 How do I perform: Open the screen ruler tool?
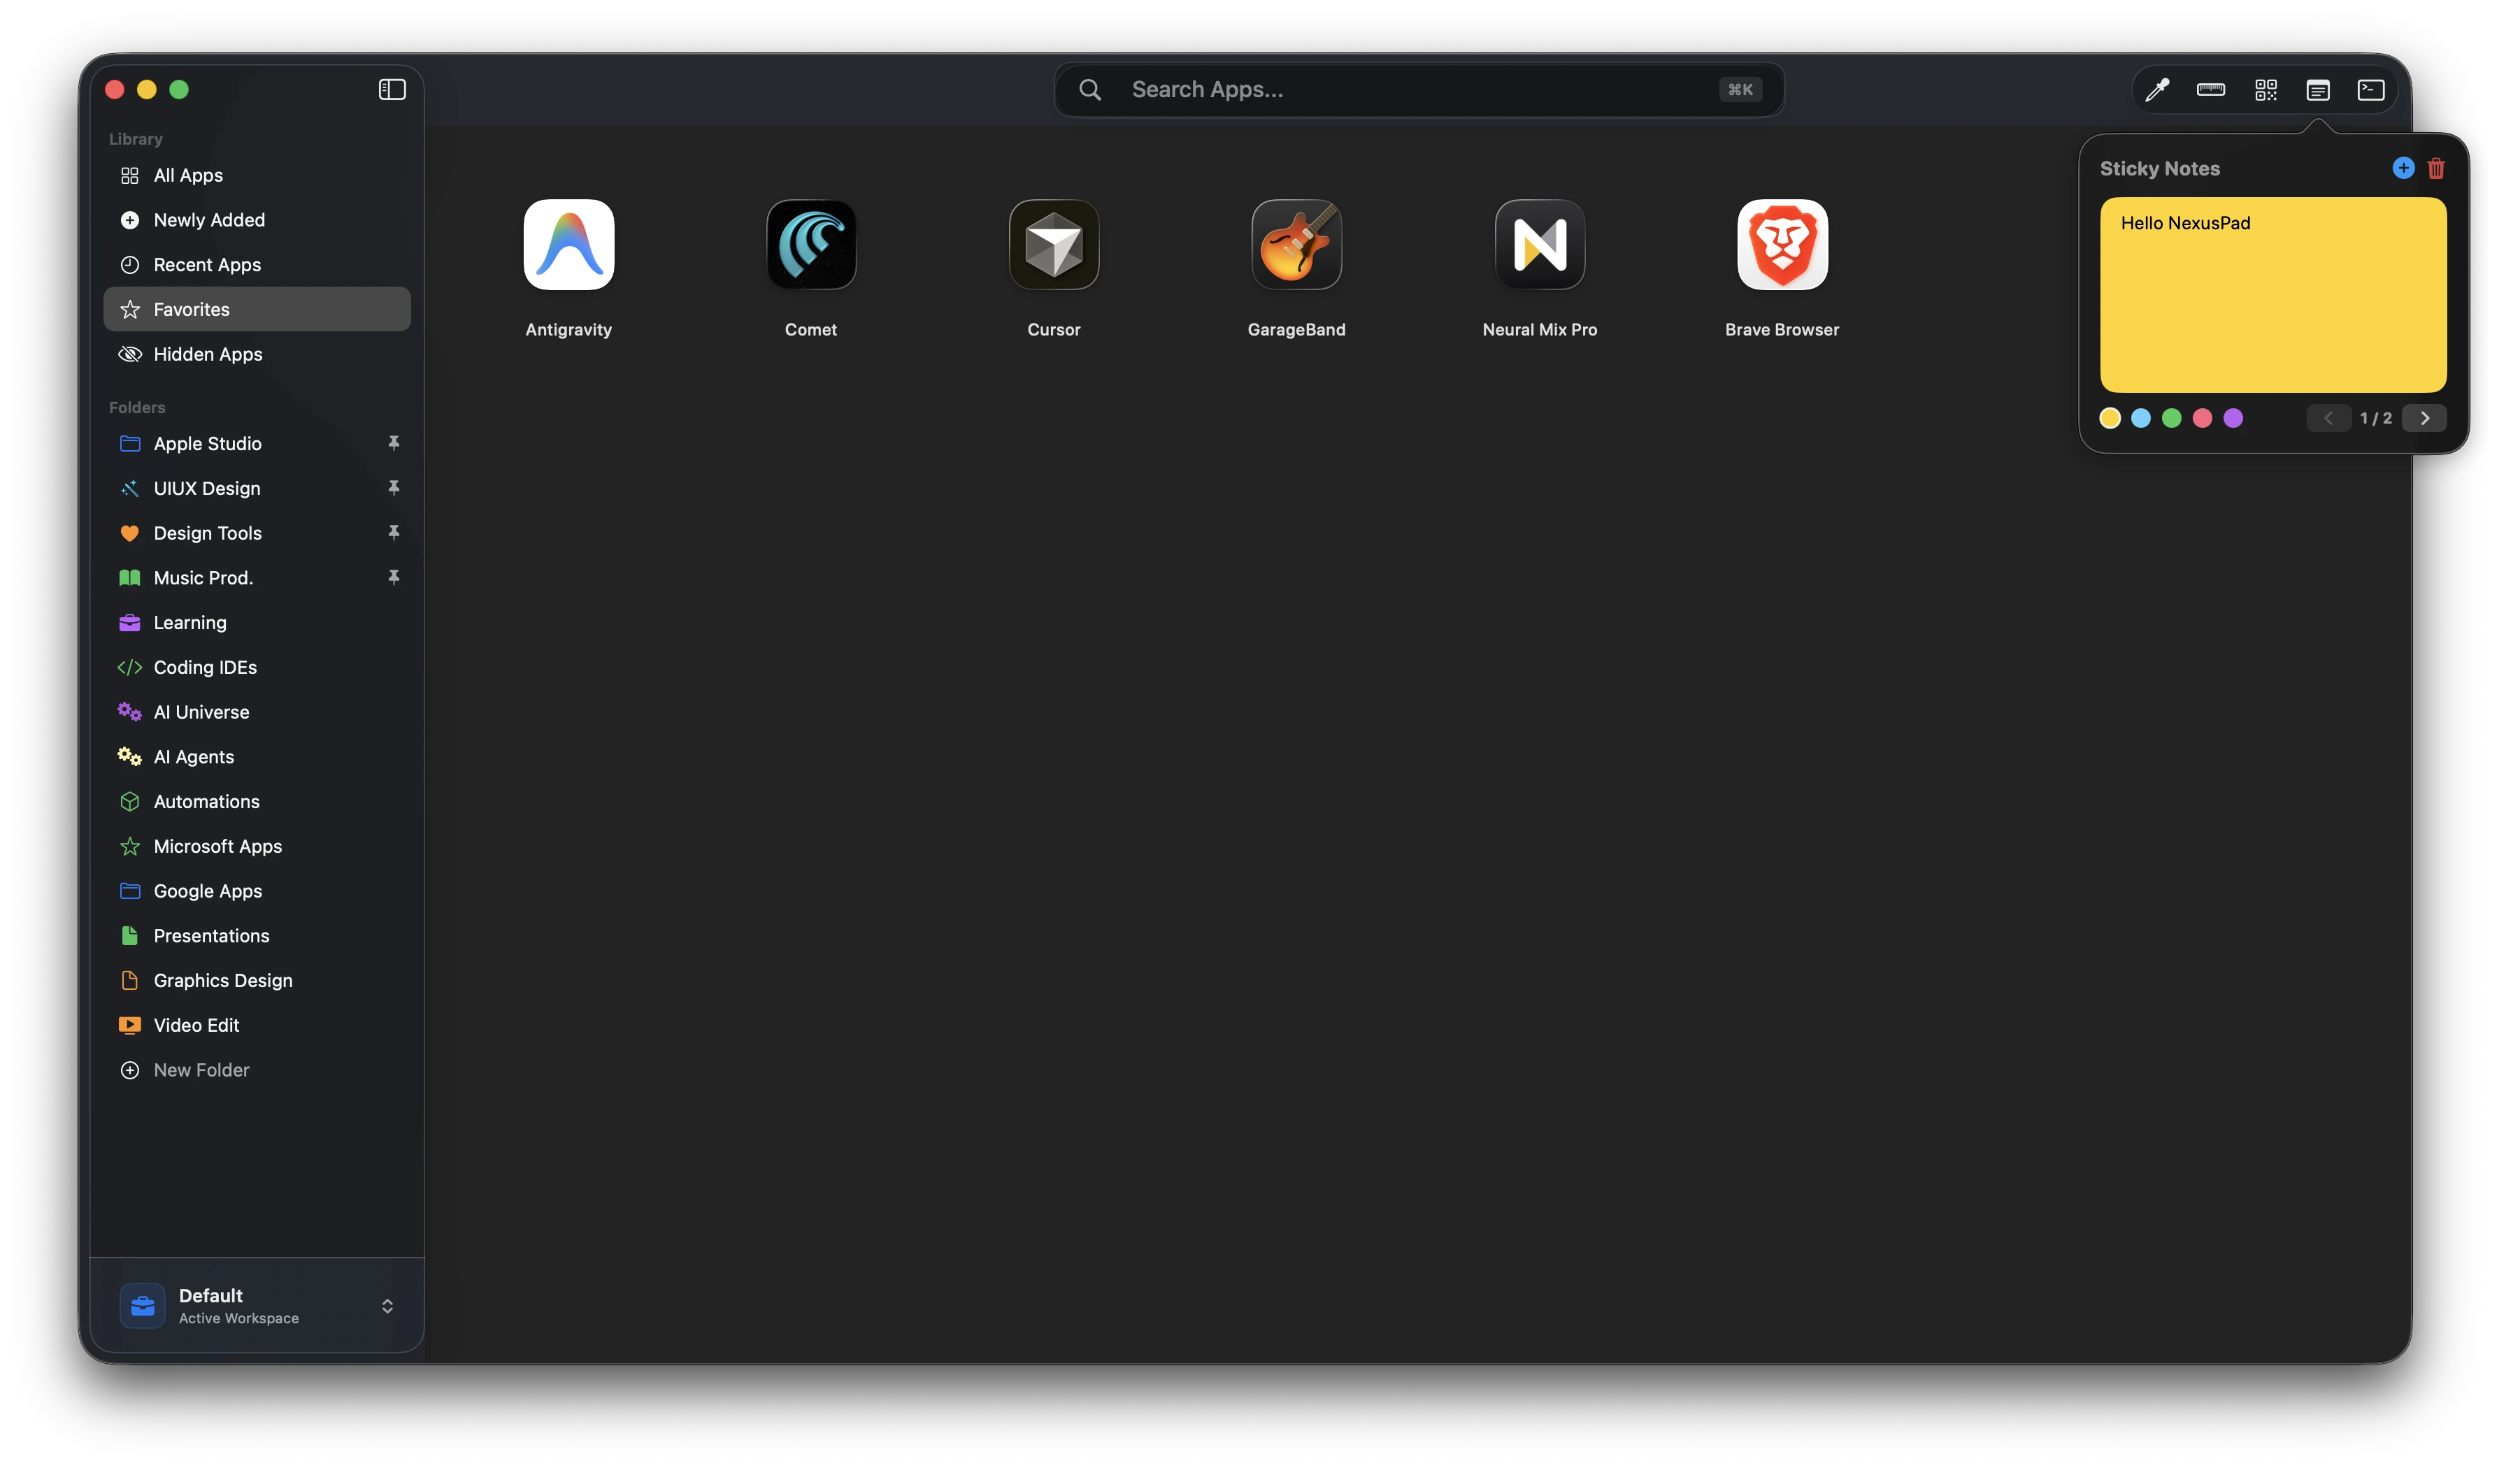click(x=2210, y=90)
